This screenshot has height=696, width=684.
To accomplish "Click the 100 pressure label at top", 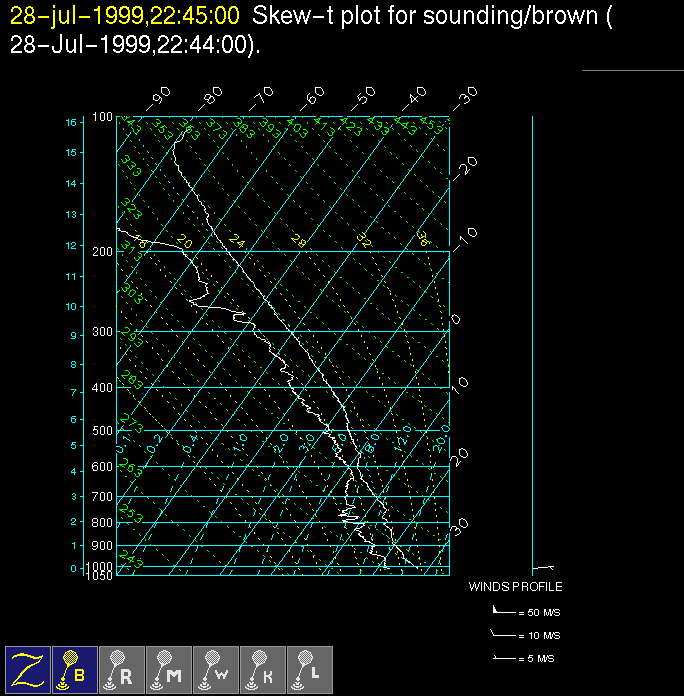I will click(x=103, y=118).
